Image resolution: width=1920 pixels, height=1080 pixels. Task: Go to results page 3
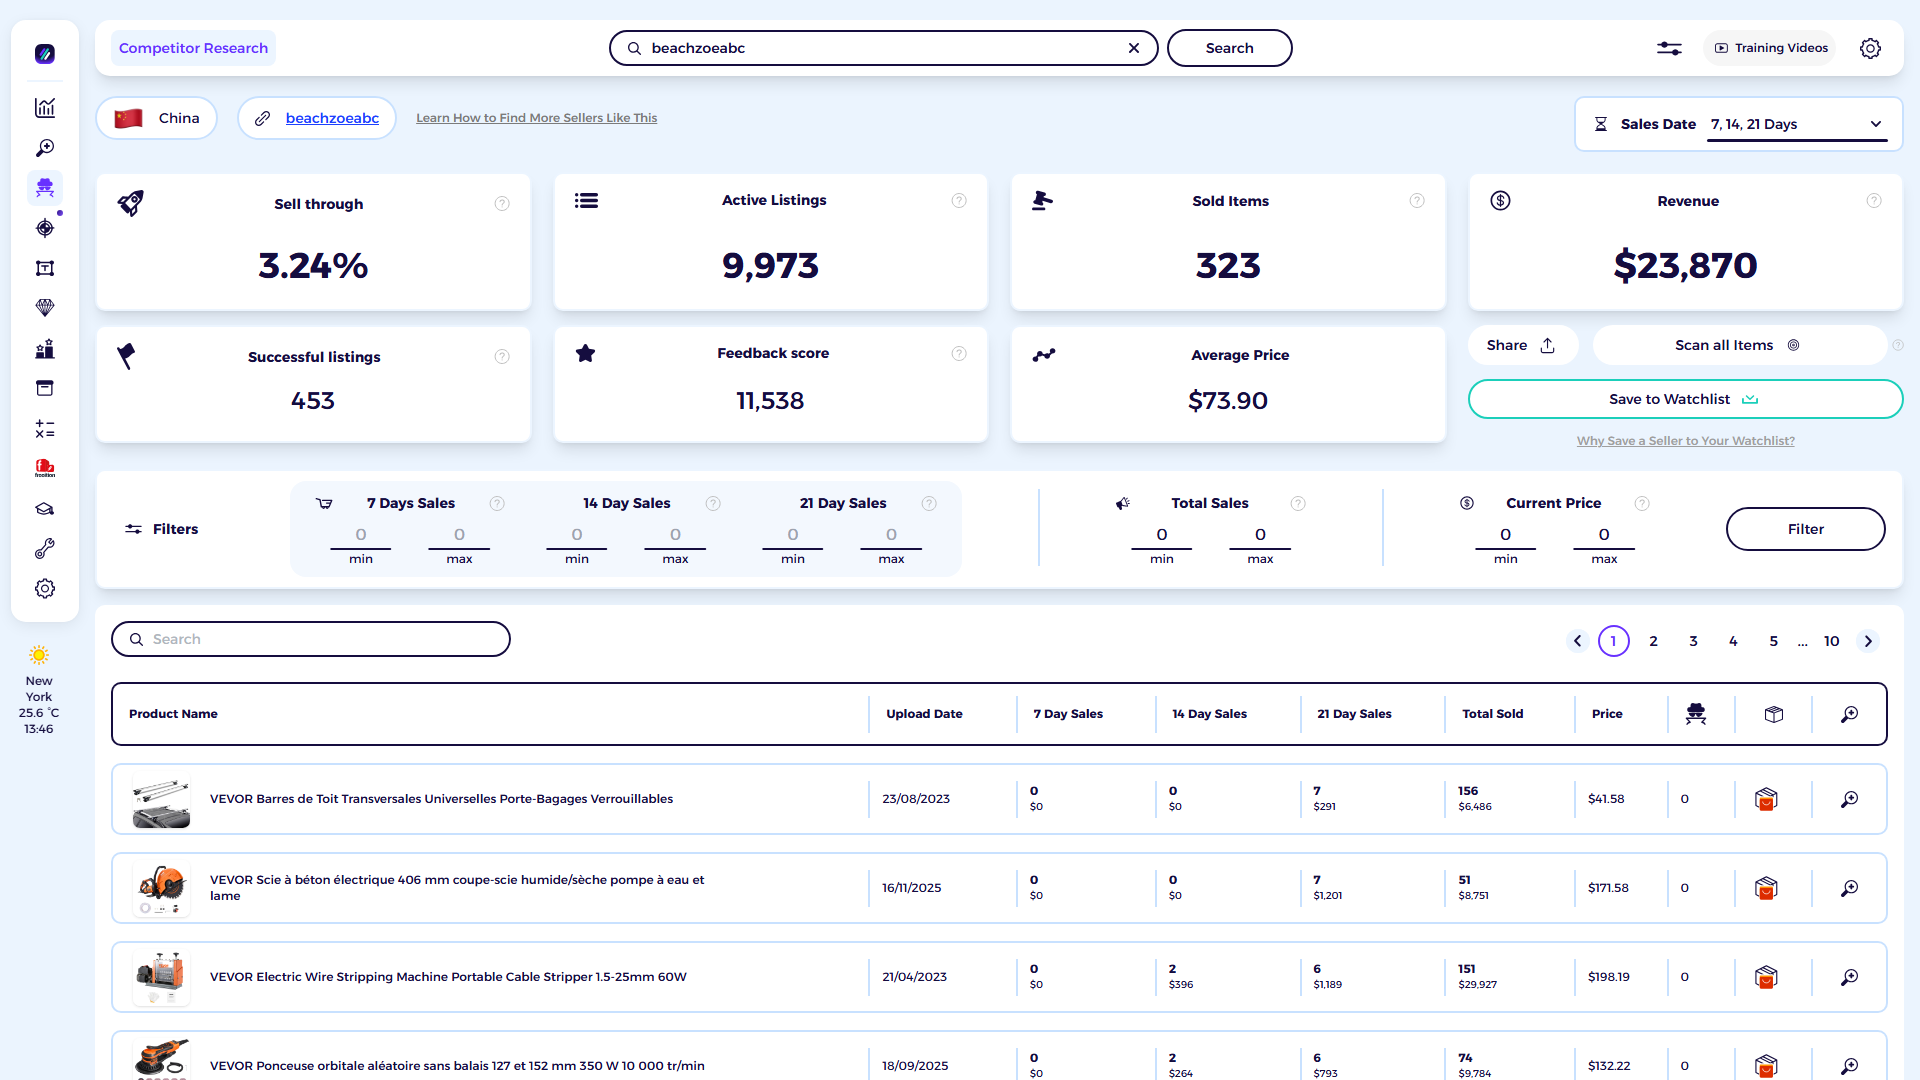[x=1694, y=641]
